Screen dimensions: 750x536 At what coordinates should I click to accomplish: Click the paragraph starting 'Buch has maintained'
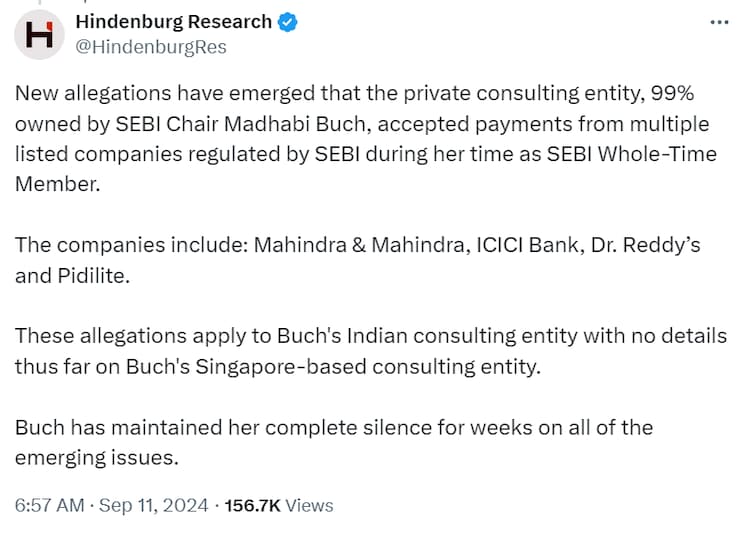coord(334,442)
